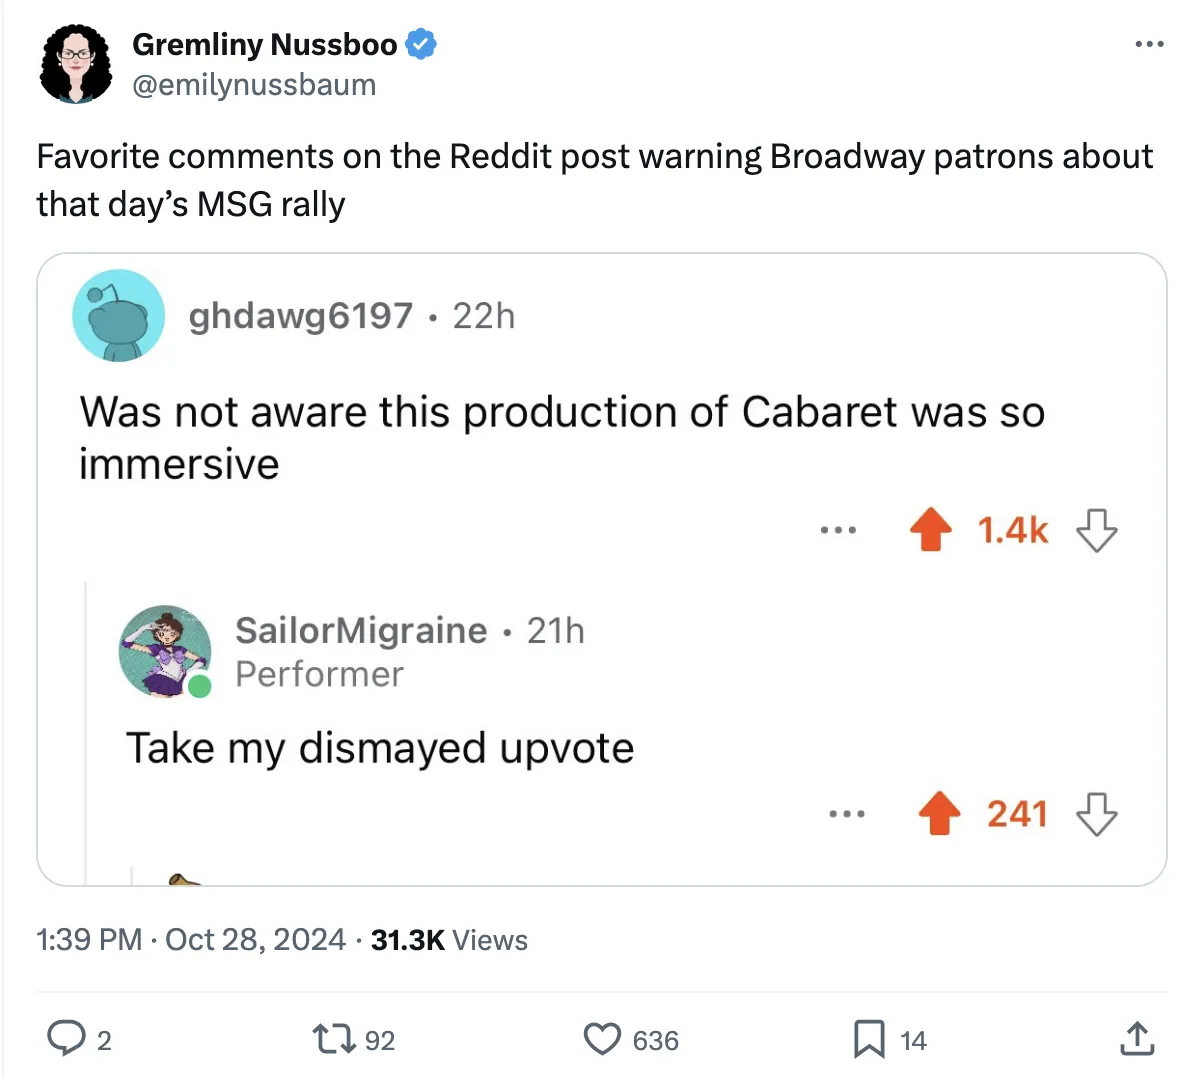Downvote the ghdawg6197 comment
The width and height of the screenshot is (1194, 1078).
(1096, 530)
